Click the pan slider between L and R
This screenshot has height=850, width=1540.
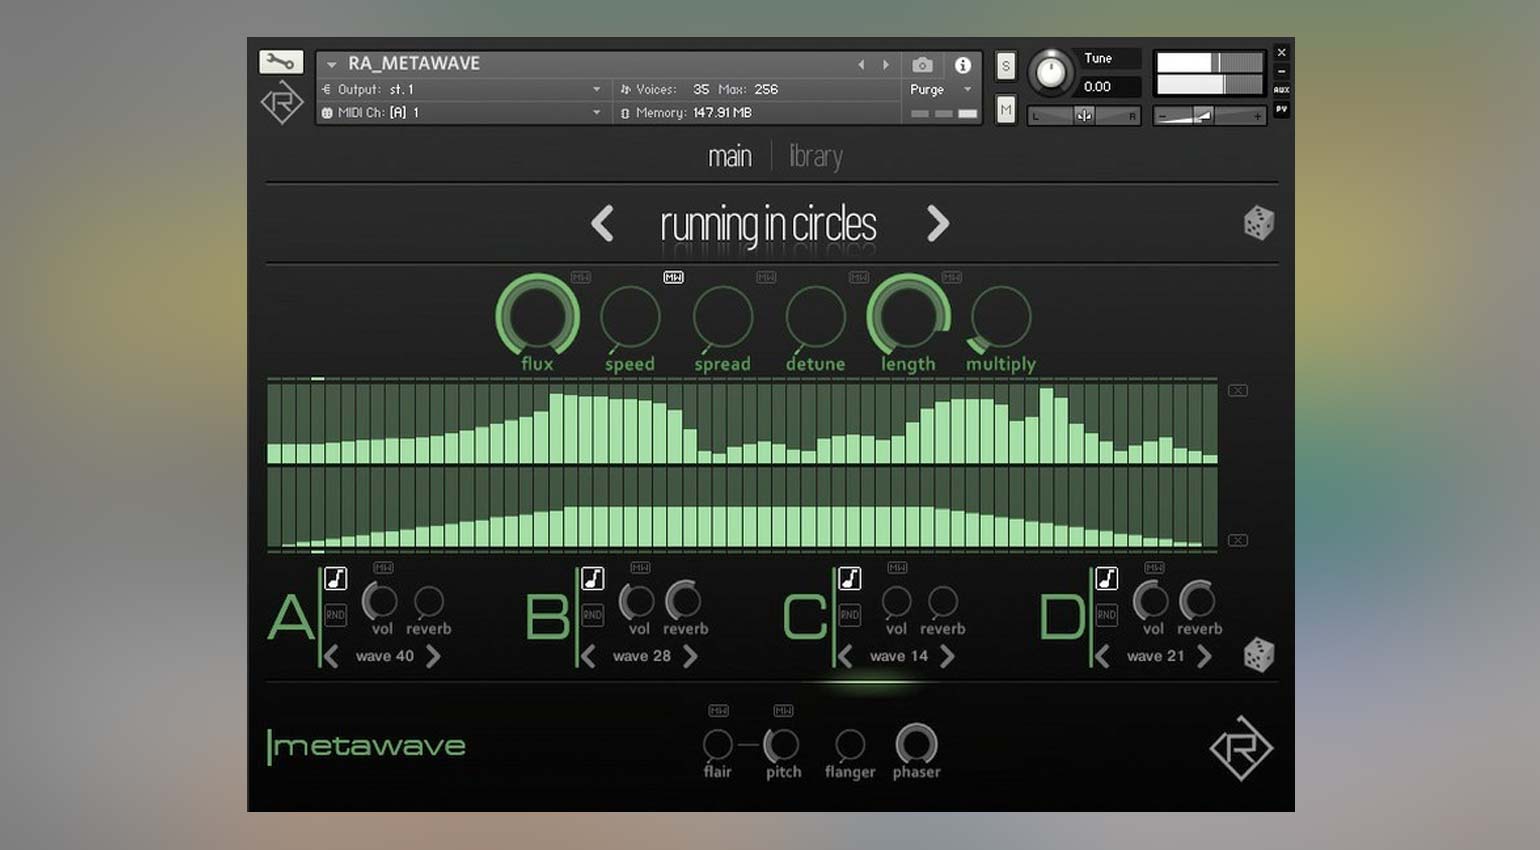click(1084, 116)
